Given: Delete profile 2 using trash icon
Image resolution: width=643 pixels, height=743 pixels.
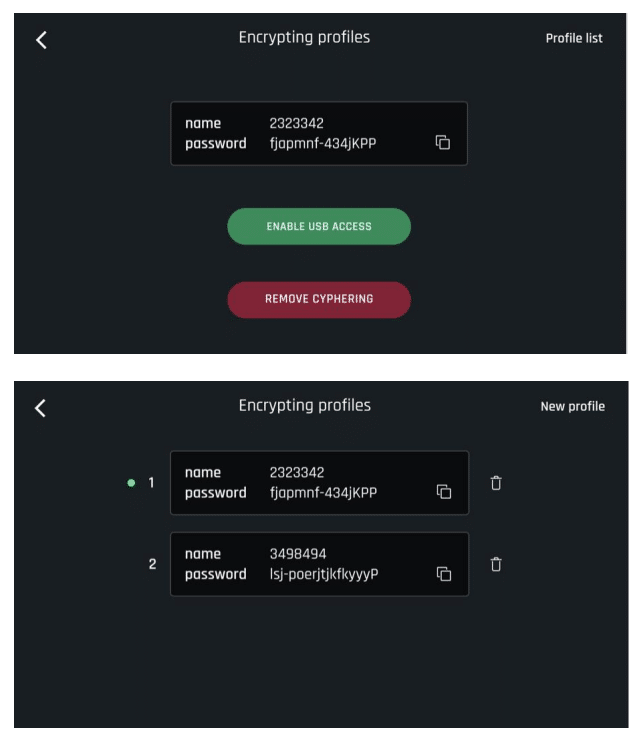Looking at the screenshot, I should pos(496,564).
